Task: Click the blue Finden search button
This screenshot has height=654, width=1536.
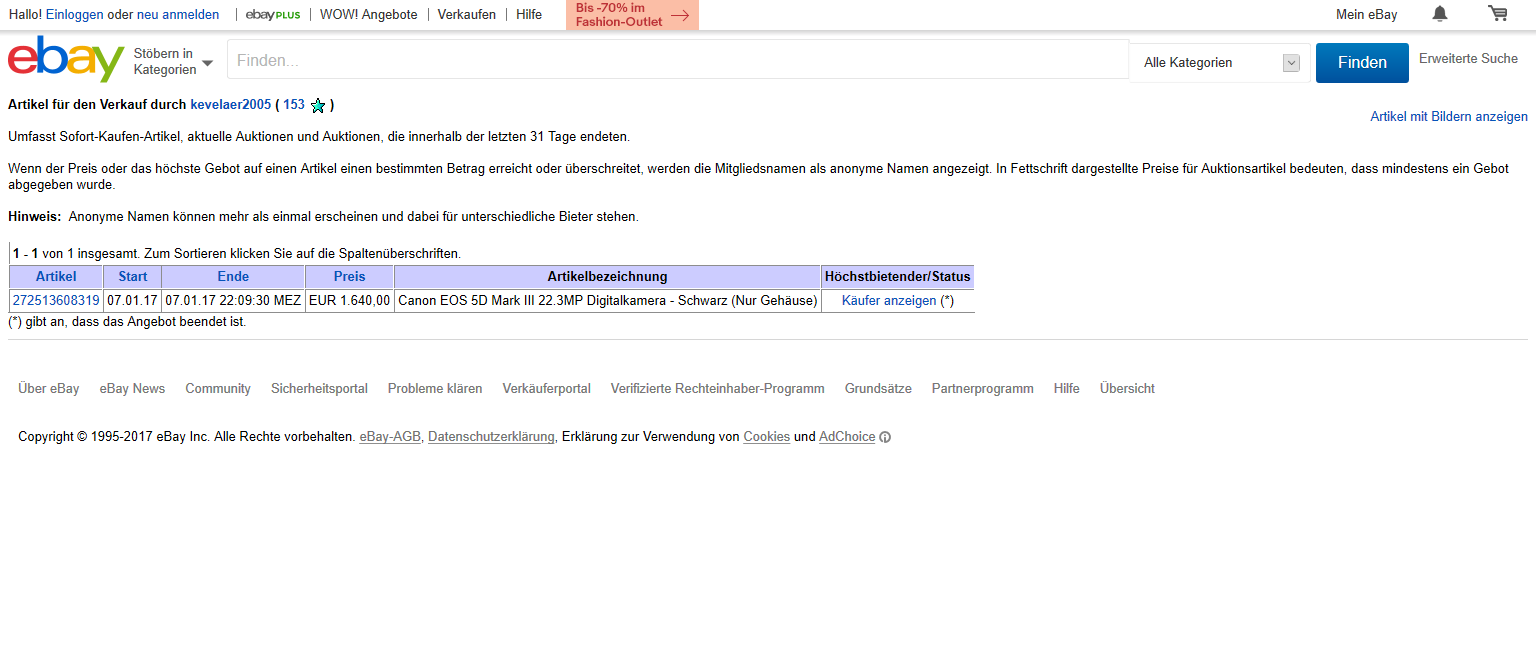Action: 1362,62
